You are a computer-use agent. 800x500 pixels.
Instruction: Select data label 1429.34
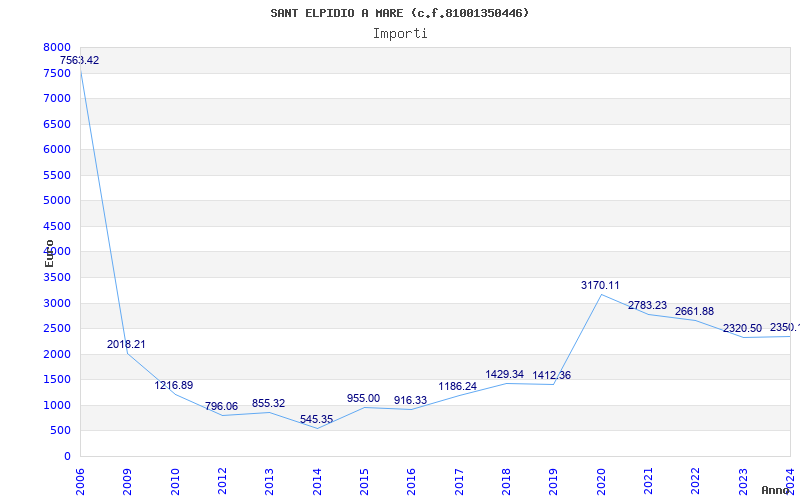tap(505, 374)
